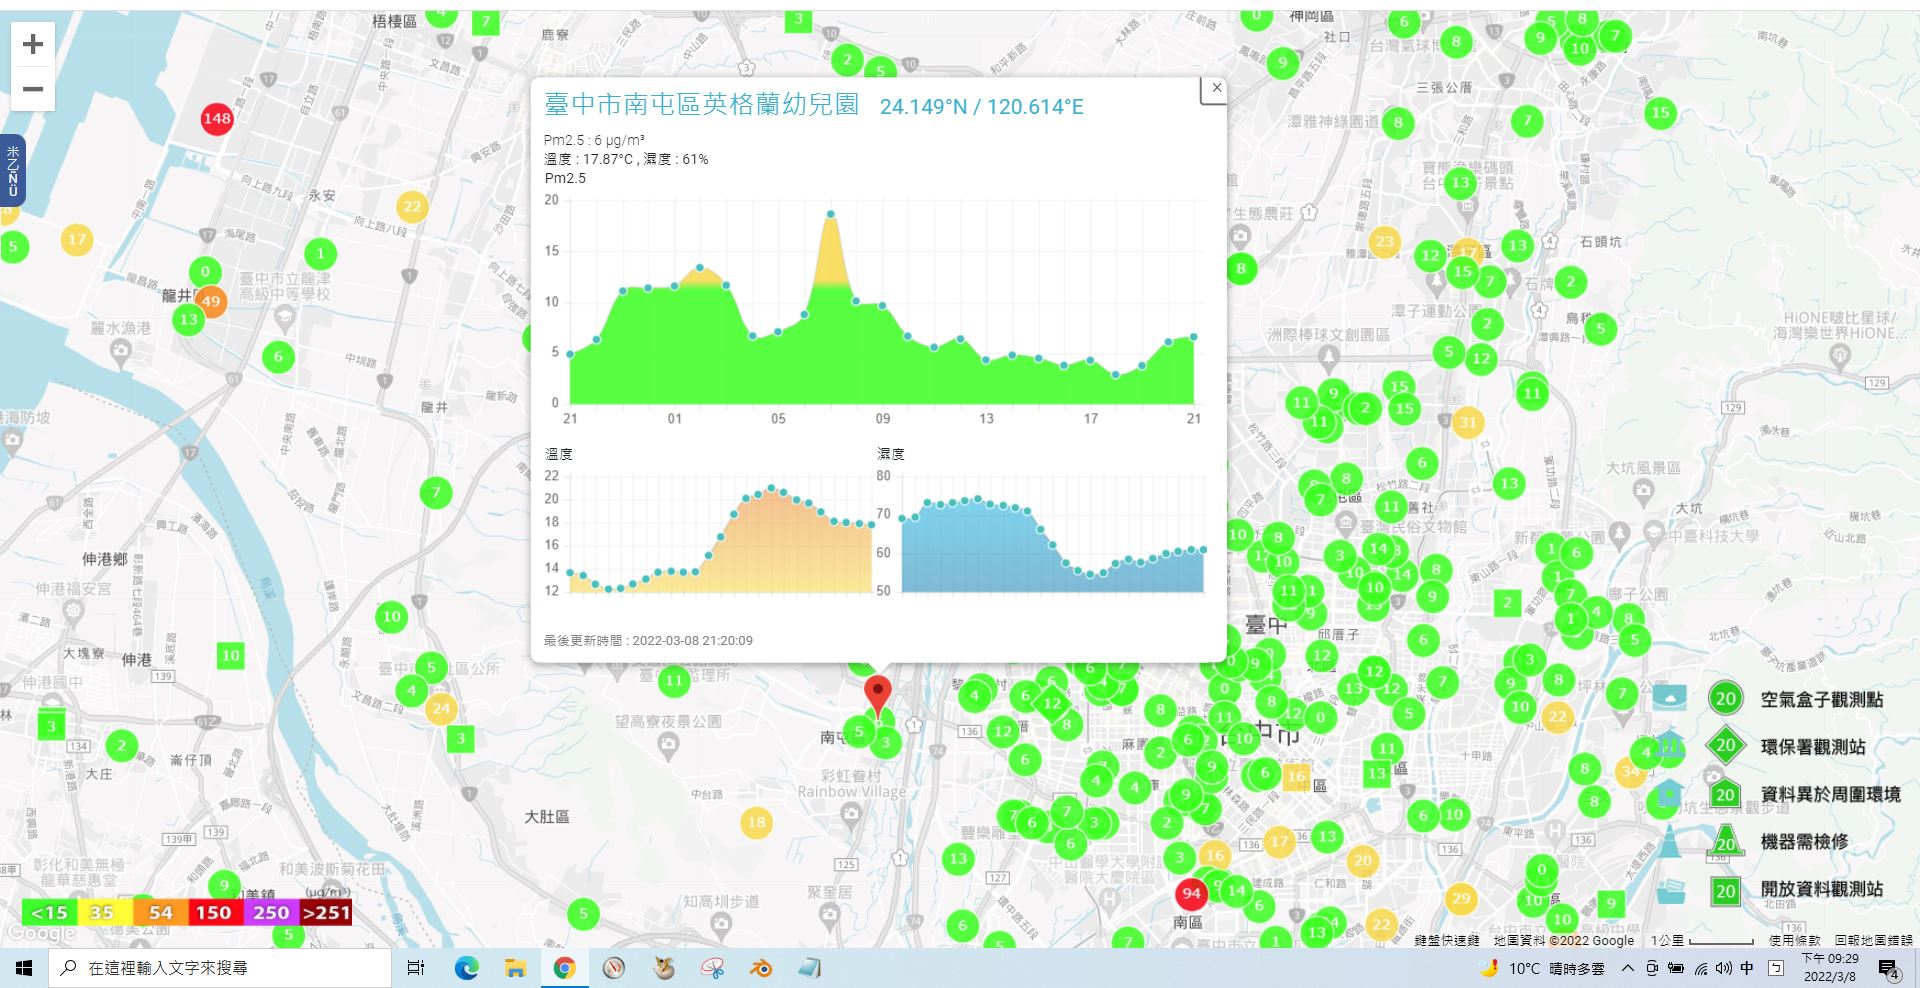Image resolution: width=1920 pixels, height=988 pixels.
Task: Open the 回報地圖錯誤 report map error link
Action: click(1874, 940)
